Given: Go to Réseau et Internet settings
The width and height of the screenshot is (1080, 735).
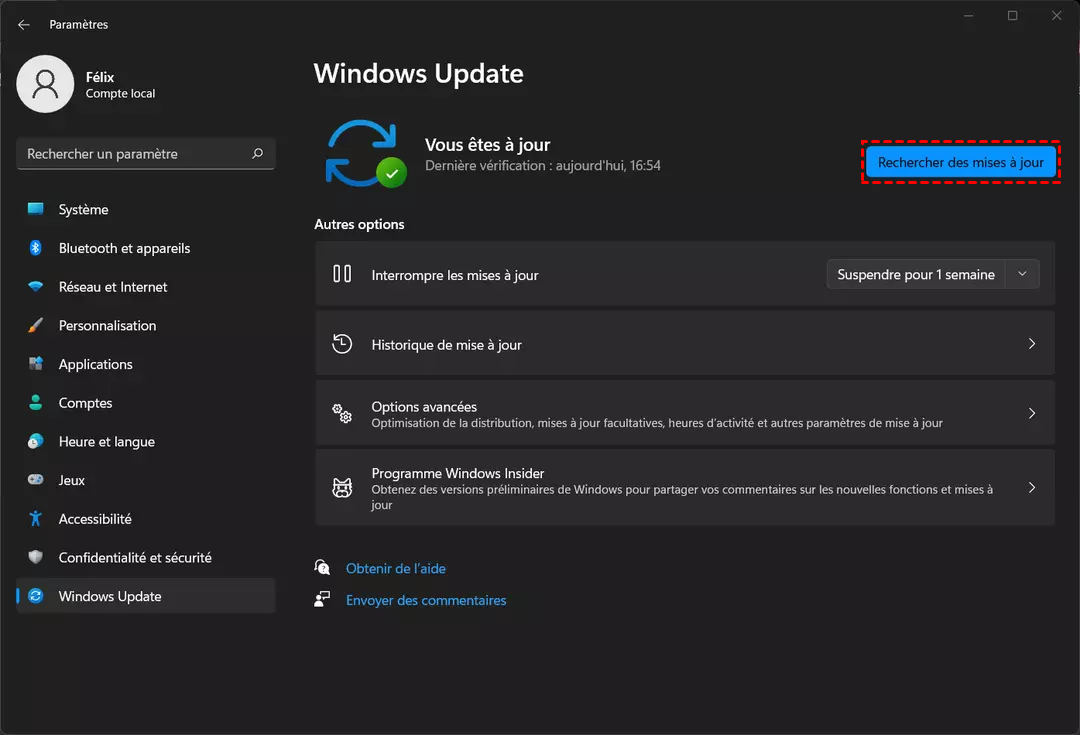Looking at the screenshot, I should tap(145, 287).
